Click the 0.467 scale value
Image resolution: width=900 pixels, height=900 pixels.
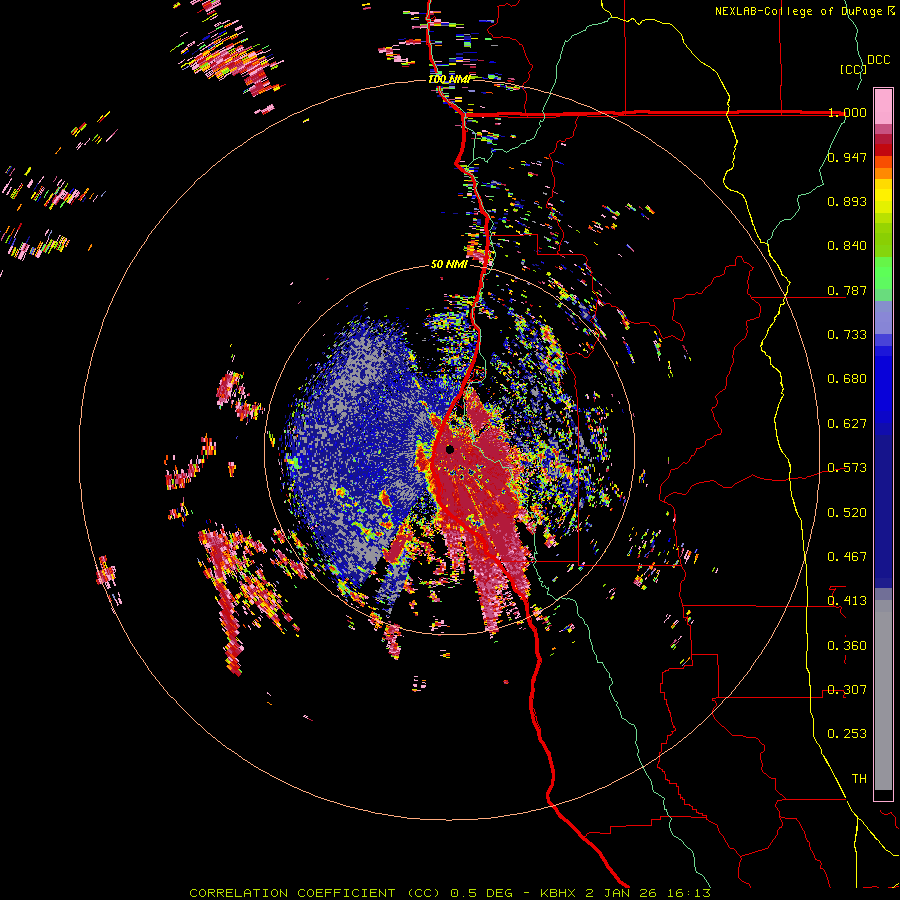point(847,557)
